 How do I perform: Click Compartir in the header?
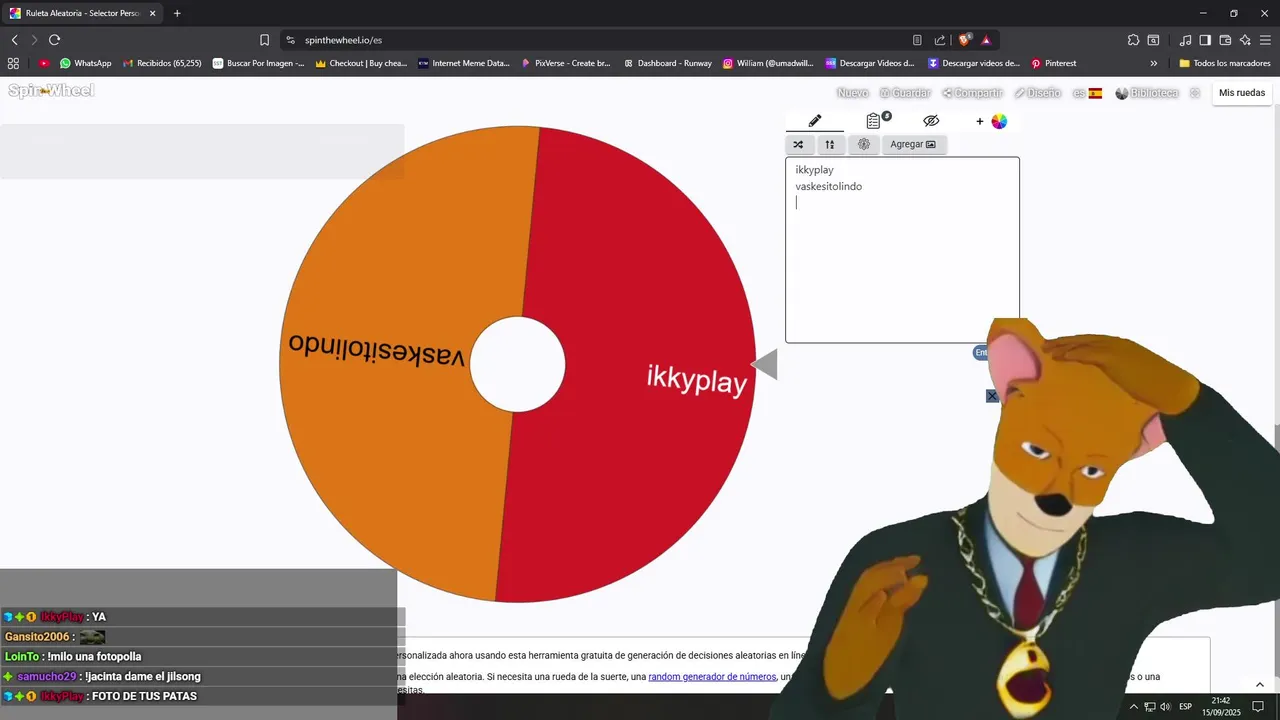pyautogui.click(x=972, y=93)
